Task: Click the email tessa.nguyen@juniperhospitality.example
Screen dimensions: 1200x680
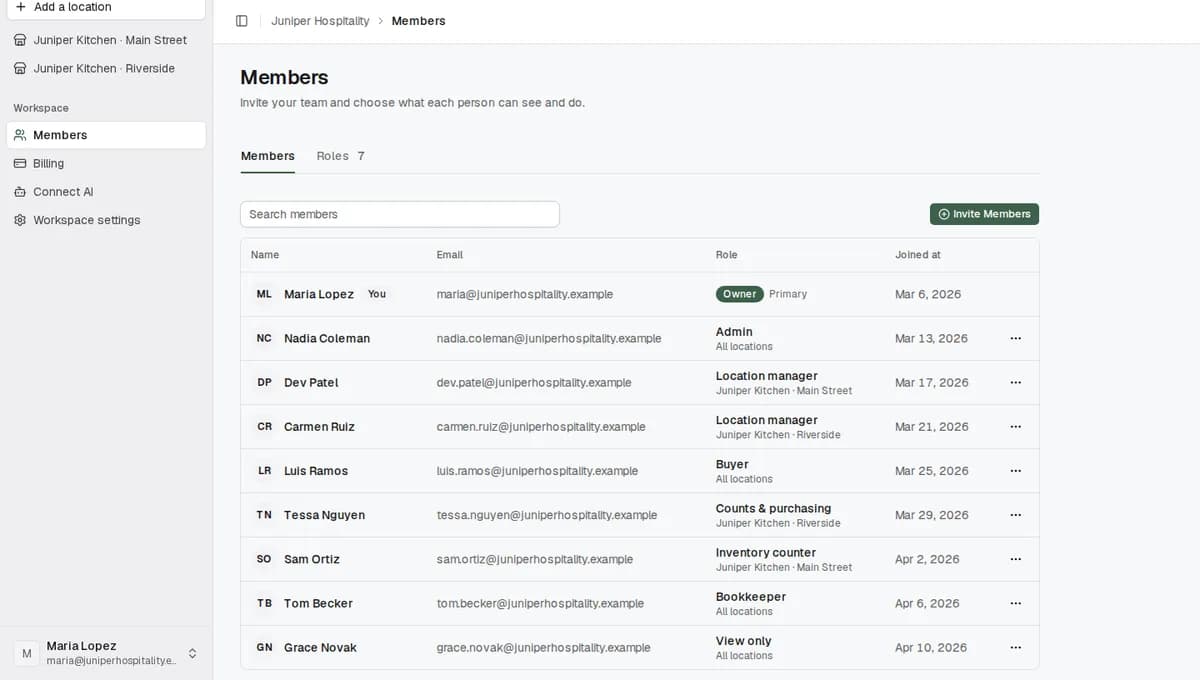Action: pyautogui.click(x=547, y=515)
